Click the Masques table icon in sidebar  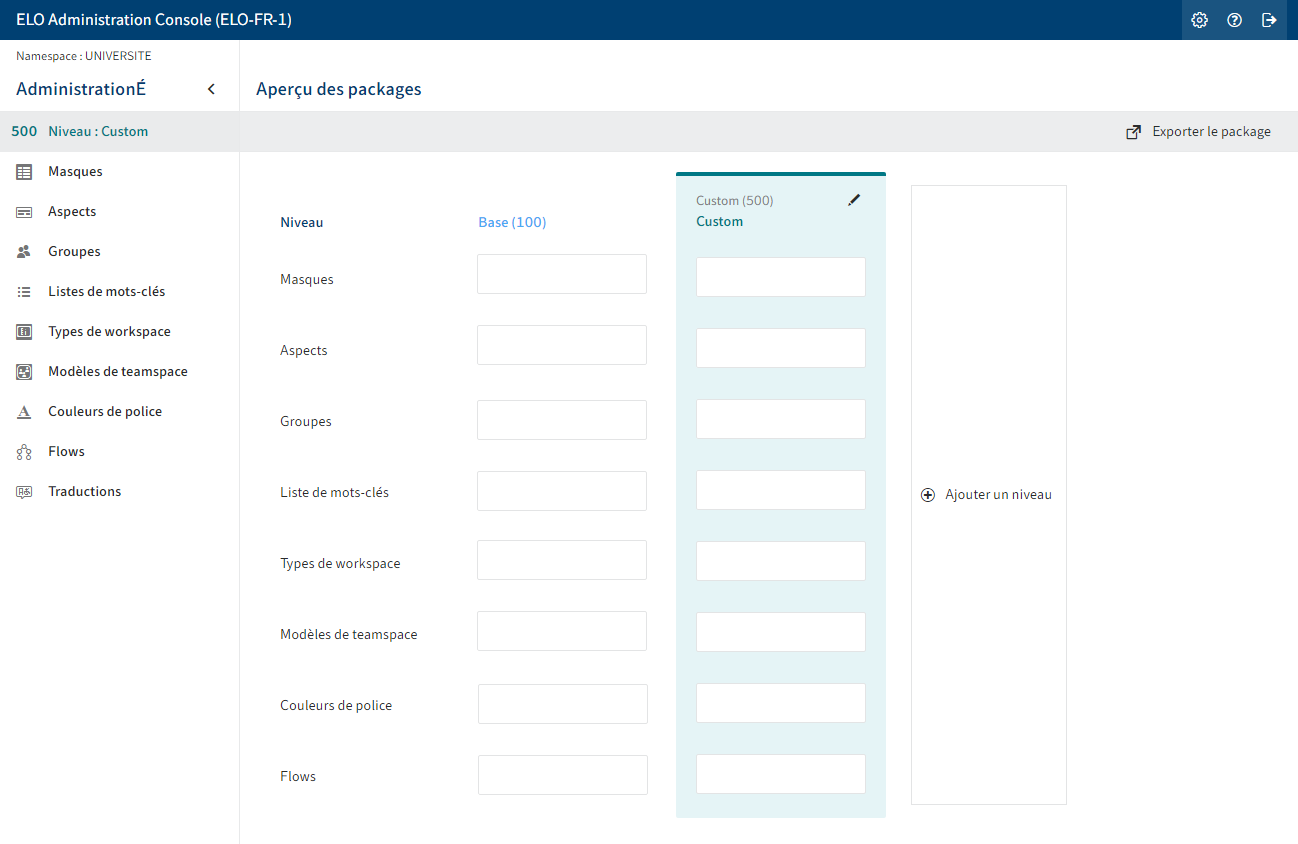(x=24, y=172)
